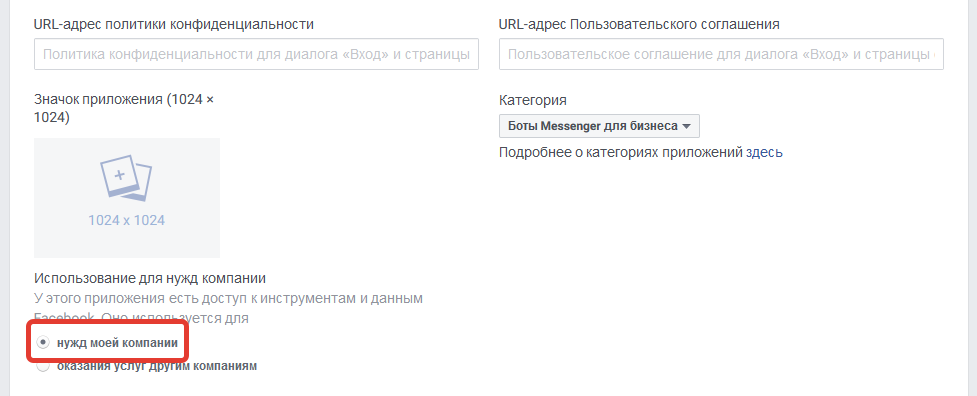Screen dimensions: 977x396
Task: Click the Значок приложения label
Action: click(x=124, y=108)
